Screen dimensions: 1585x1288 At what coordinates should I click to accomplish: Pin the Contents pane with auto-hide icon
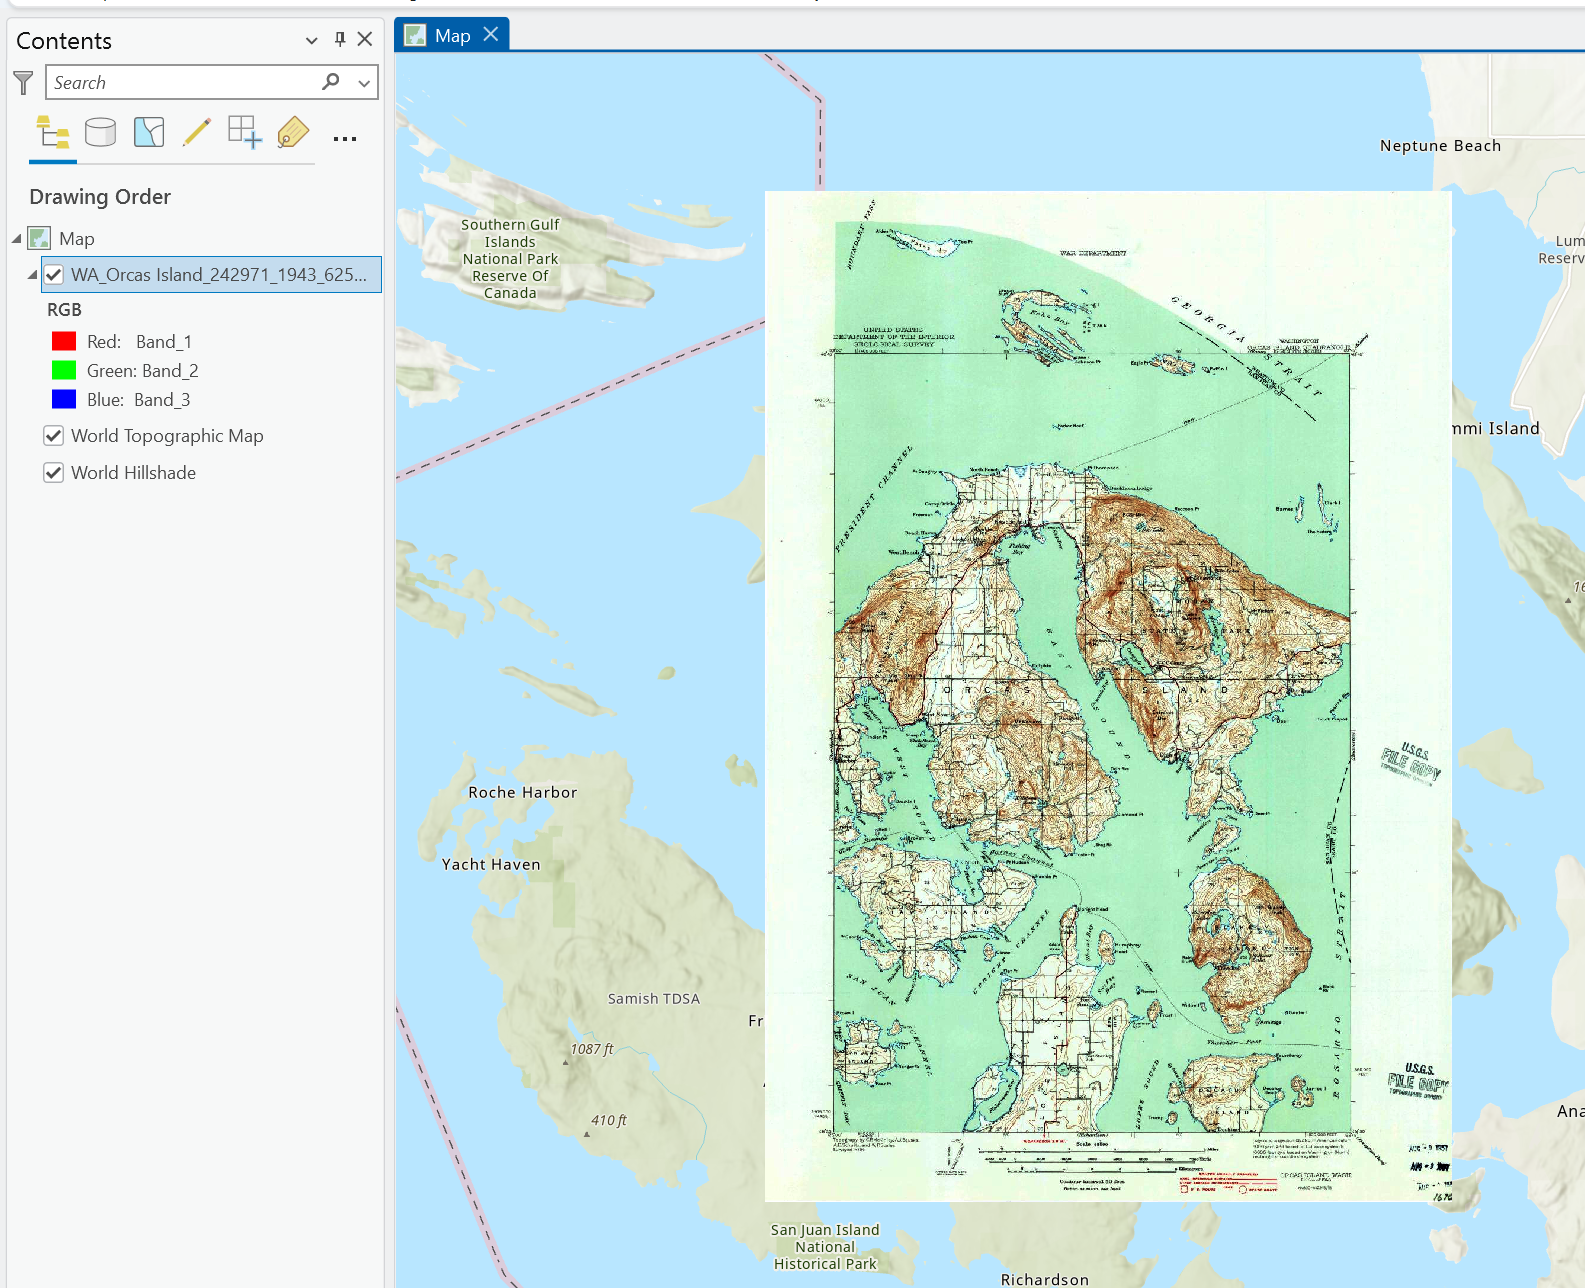tap(340, 39)
